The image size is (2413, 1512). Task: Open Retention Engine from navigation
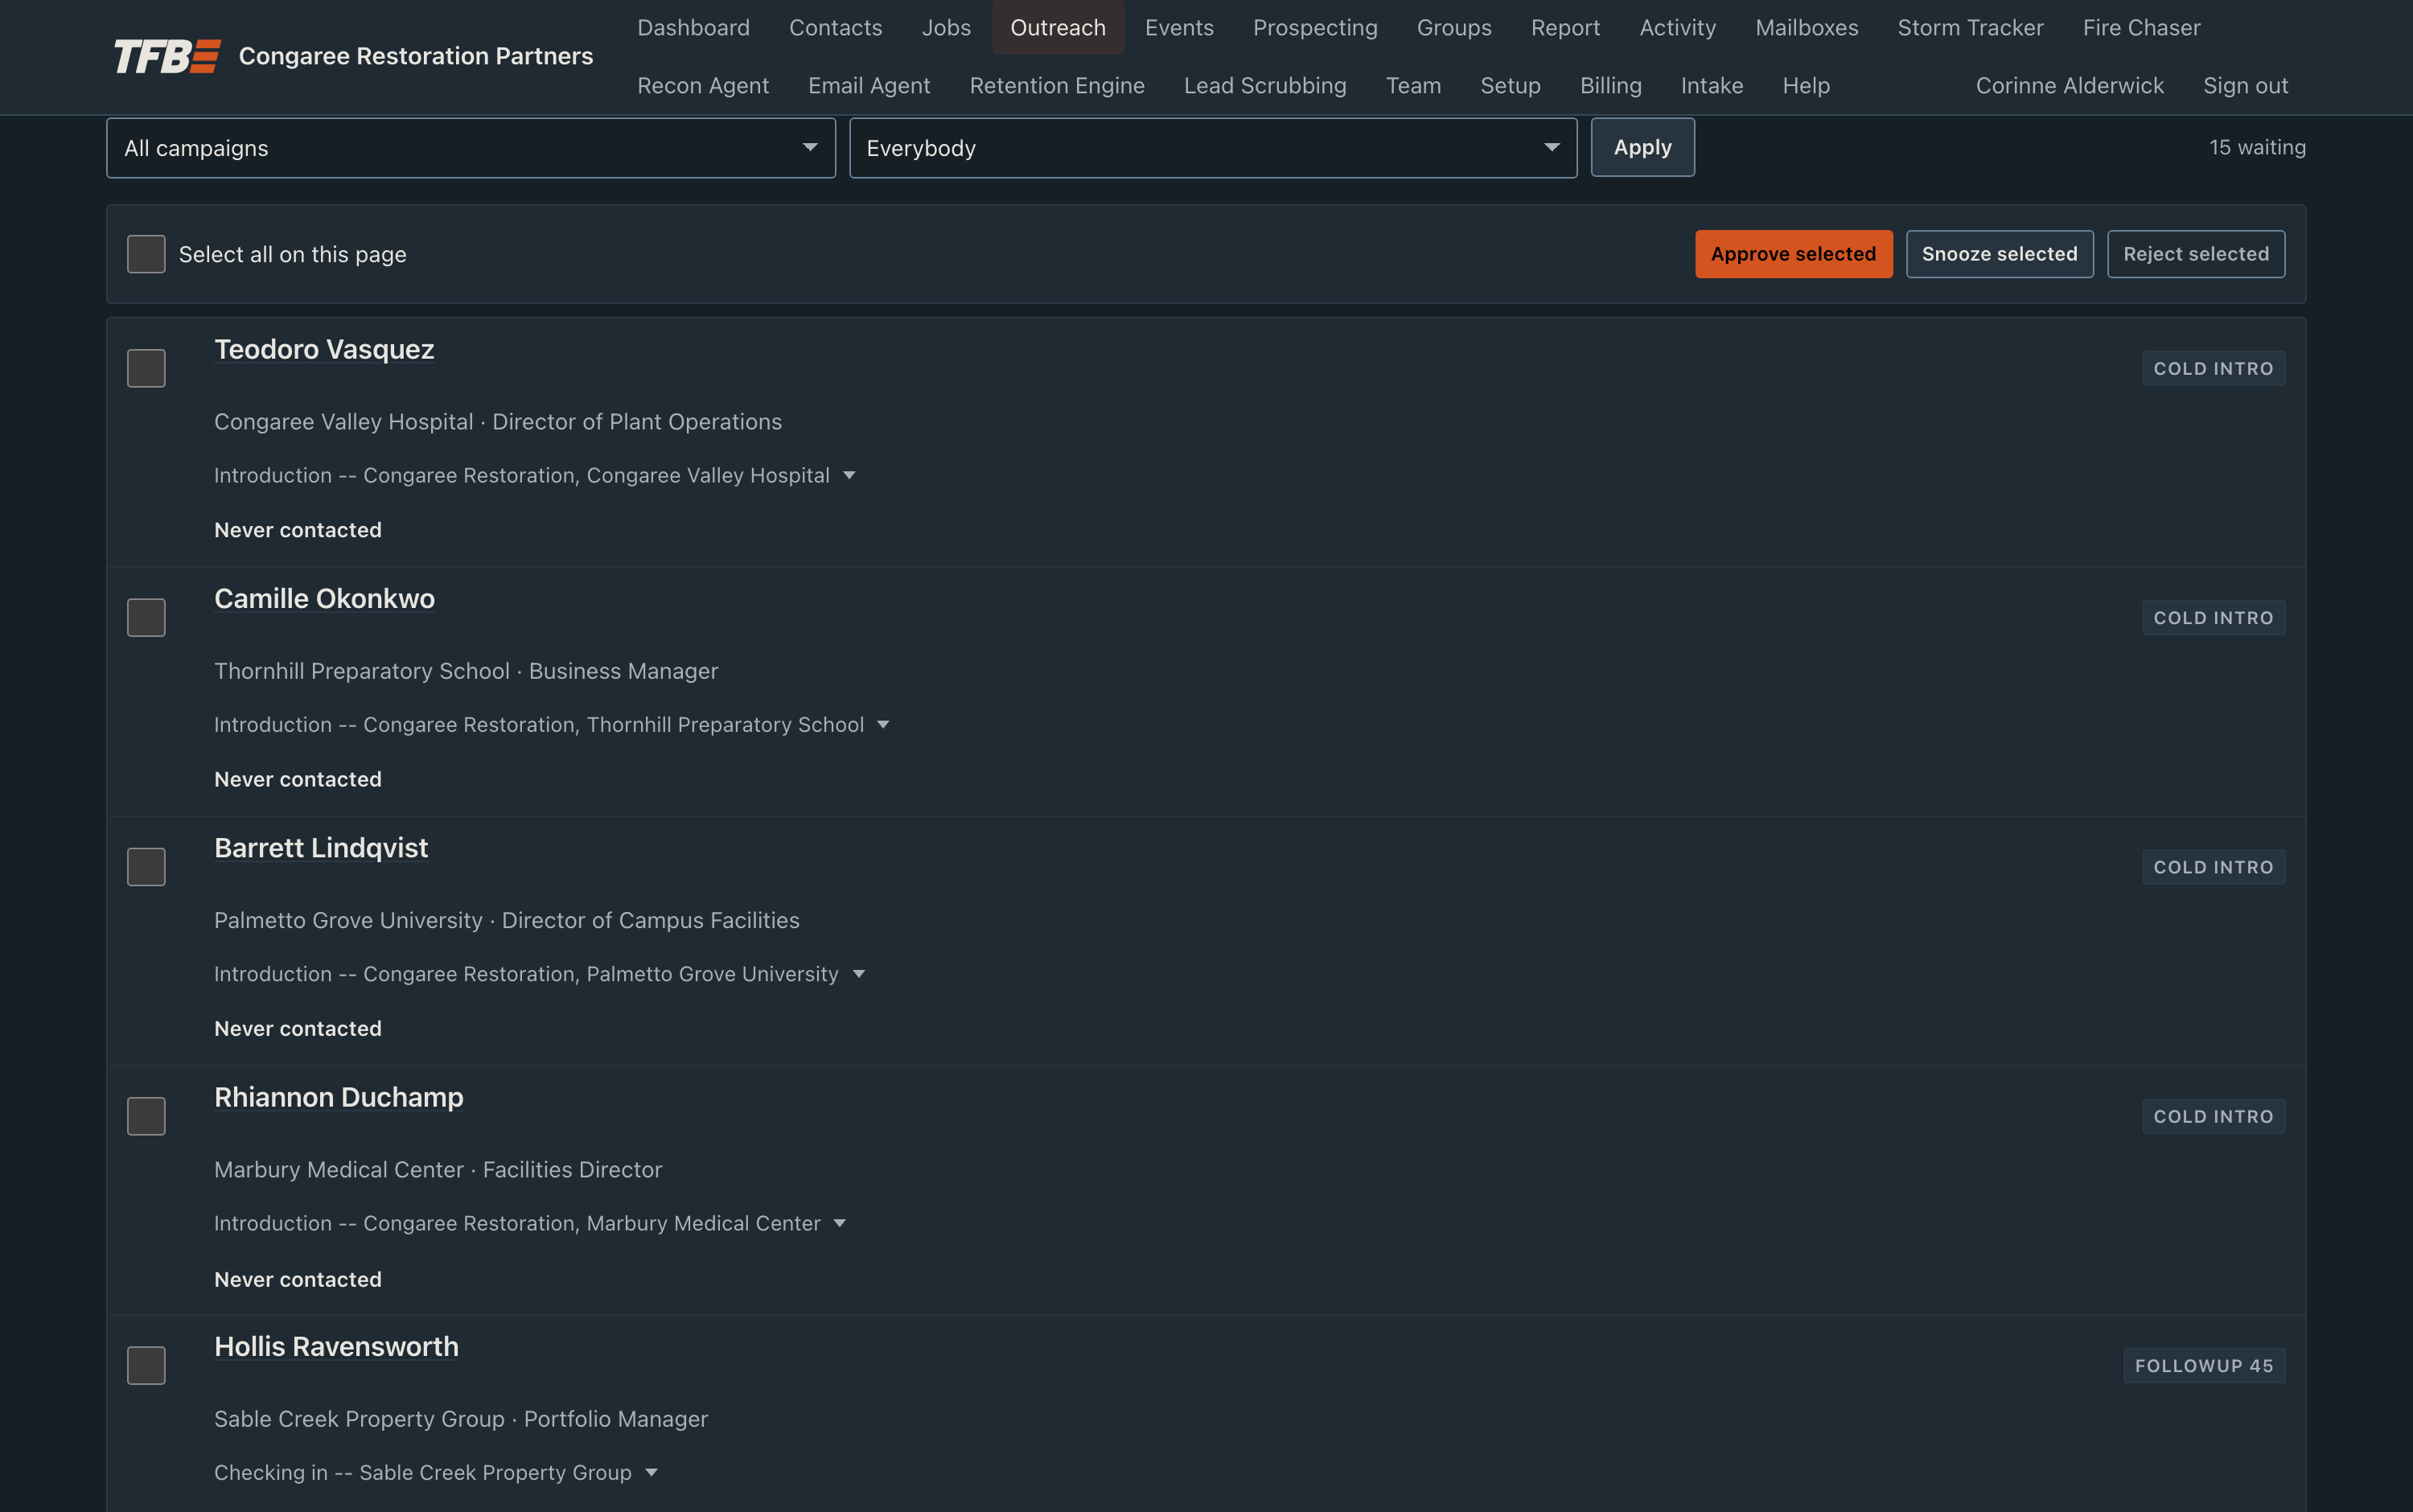(1057, 86)
